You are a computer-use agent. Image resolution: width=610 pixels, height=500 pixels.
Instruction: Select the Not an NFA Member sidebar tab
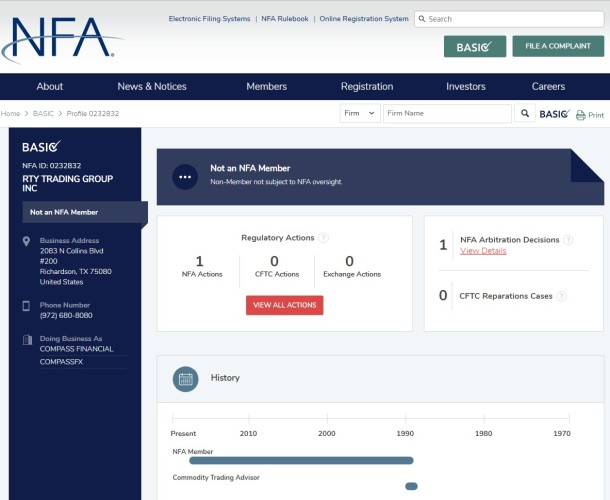(x=85, y=212)
